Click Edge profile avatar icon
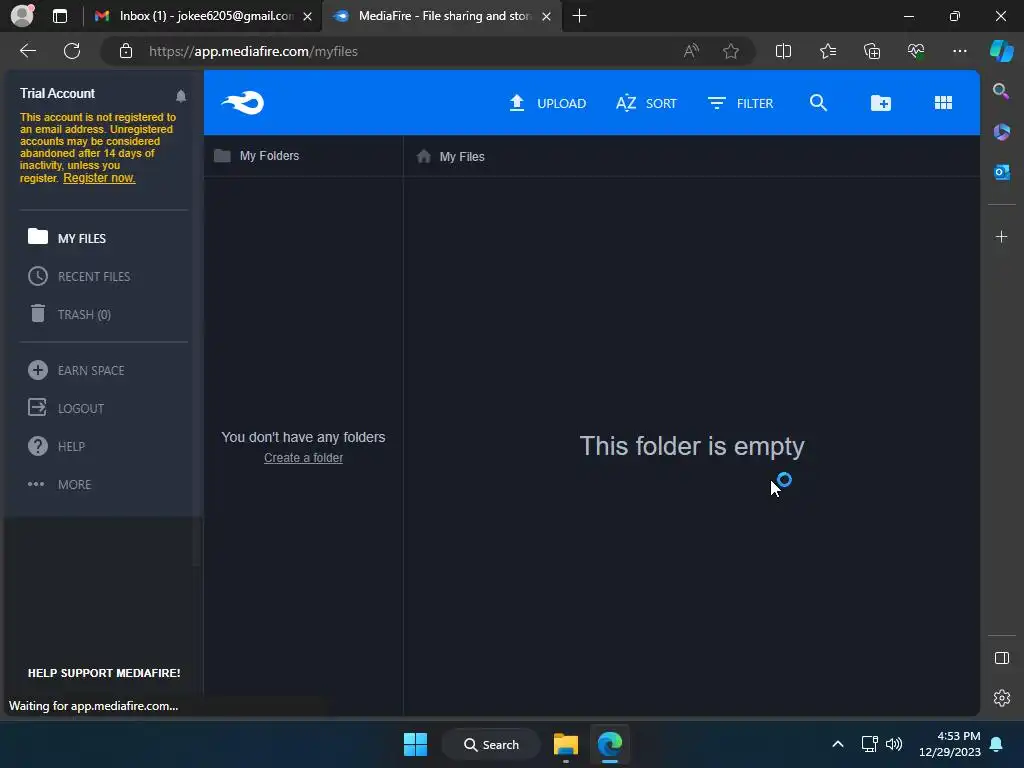This screenshot has width=1024, height=768. point(23,15)
